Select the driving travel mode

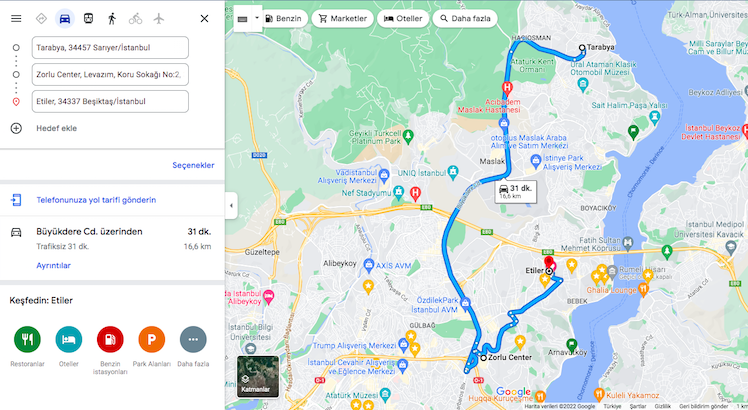click(x=65, y=19)
